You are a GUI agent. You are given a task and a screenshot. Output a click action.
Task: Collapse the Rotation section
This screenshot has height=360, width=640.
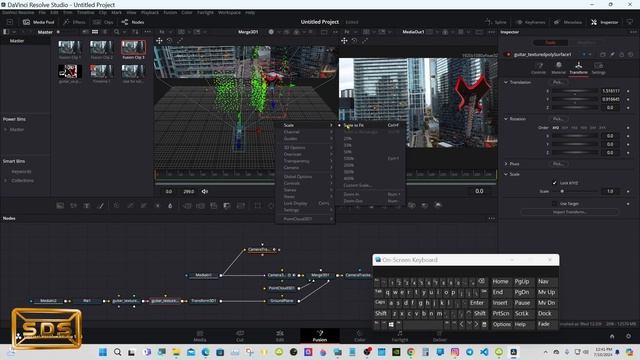click(506, 119)
